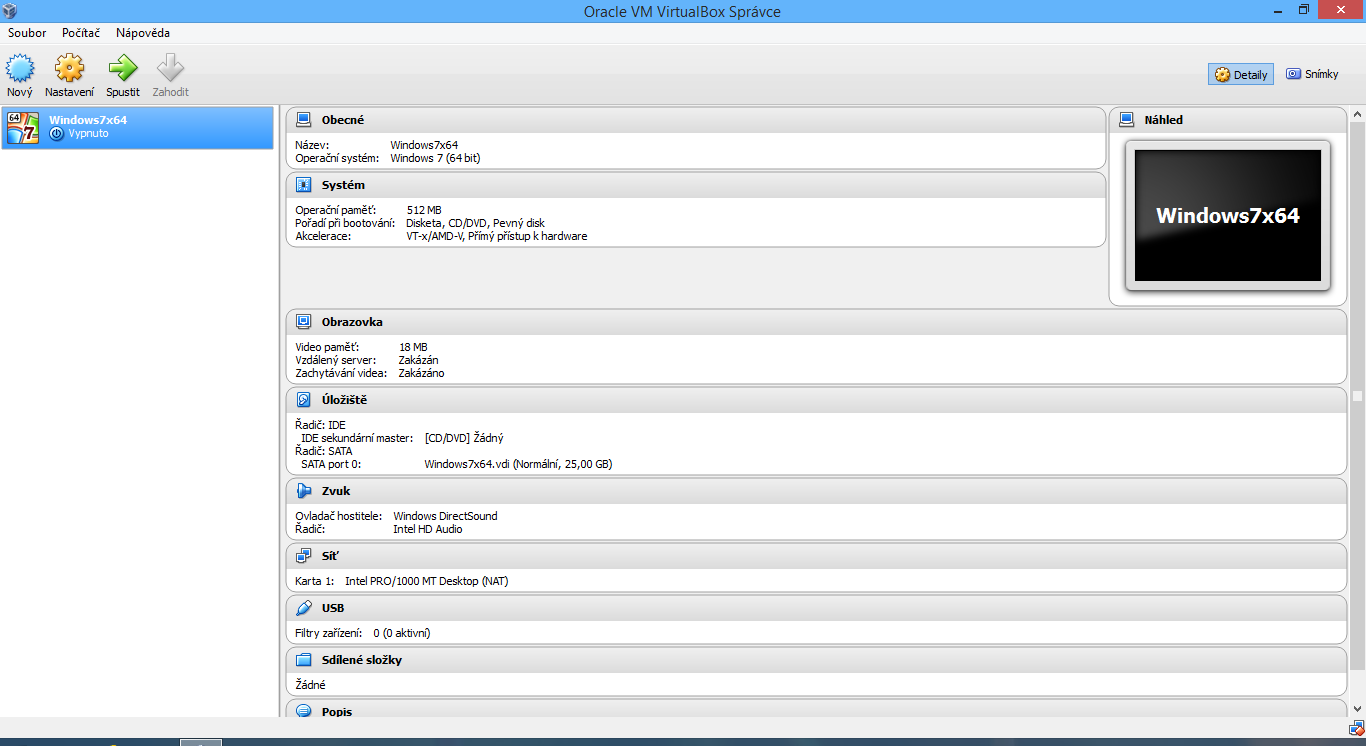Viewport: 1366px width, 746px height.
Task: Open Nastavení settings gear icon
Action: point(69,69)
